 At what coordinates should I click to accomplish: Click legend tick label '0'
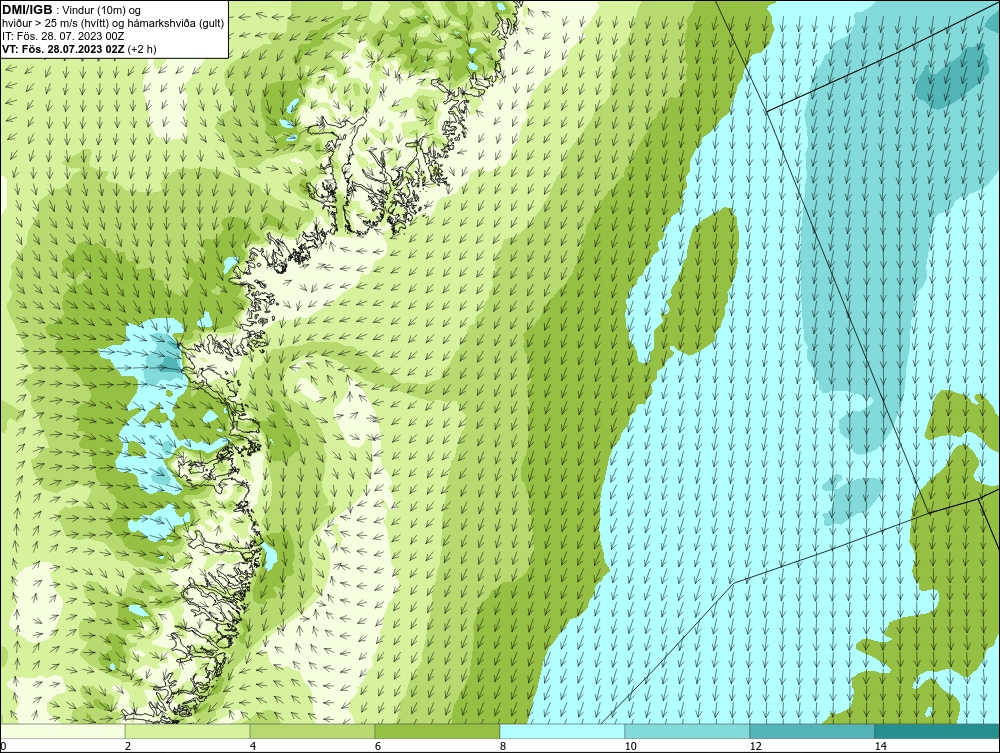3,746
